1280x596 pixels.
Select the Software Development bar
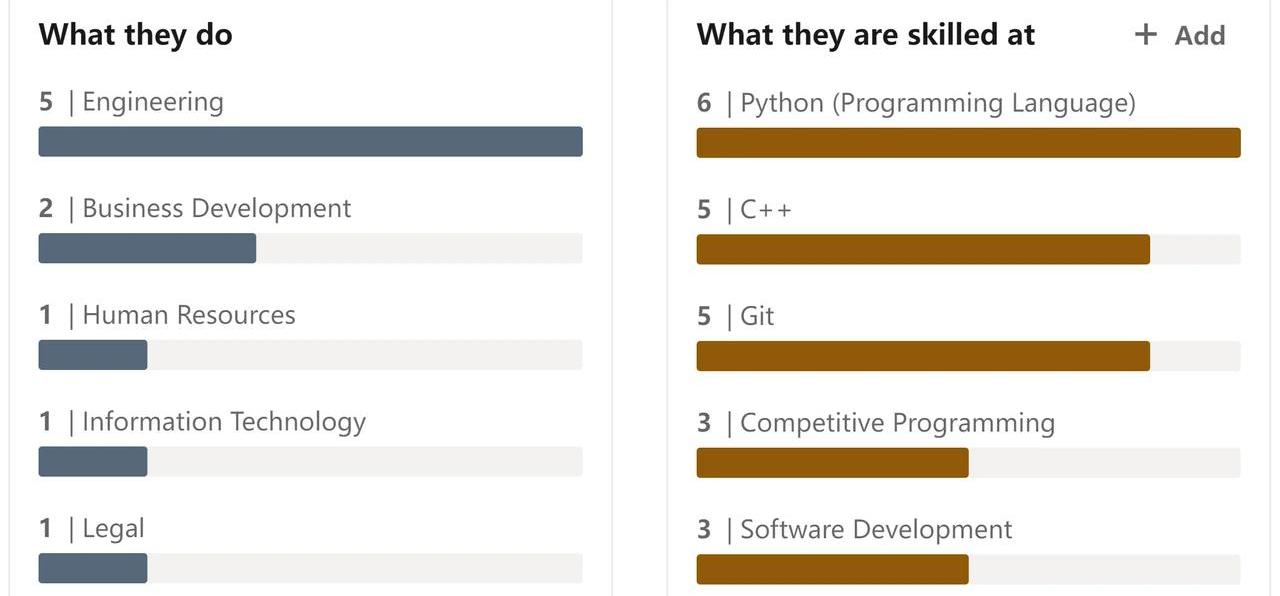832,569
